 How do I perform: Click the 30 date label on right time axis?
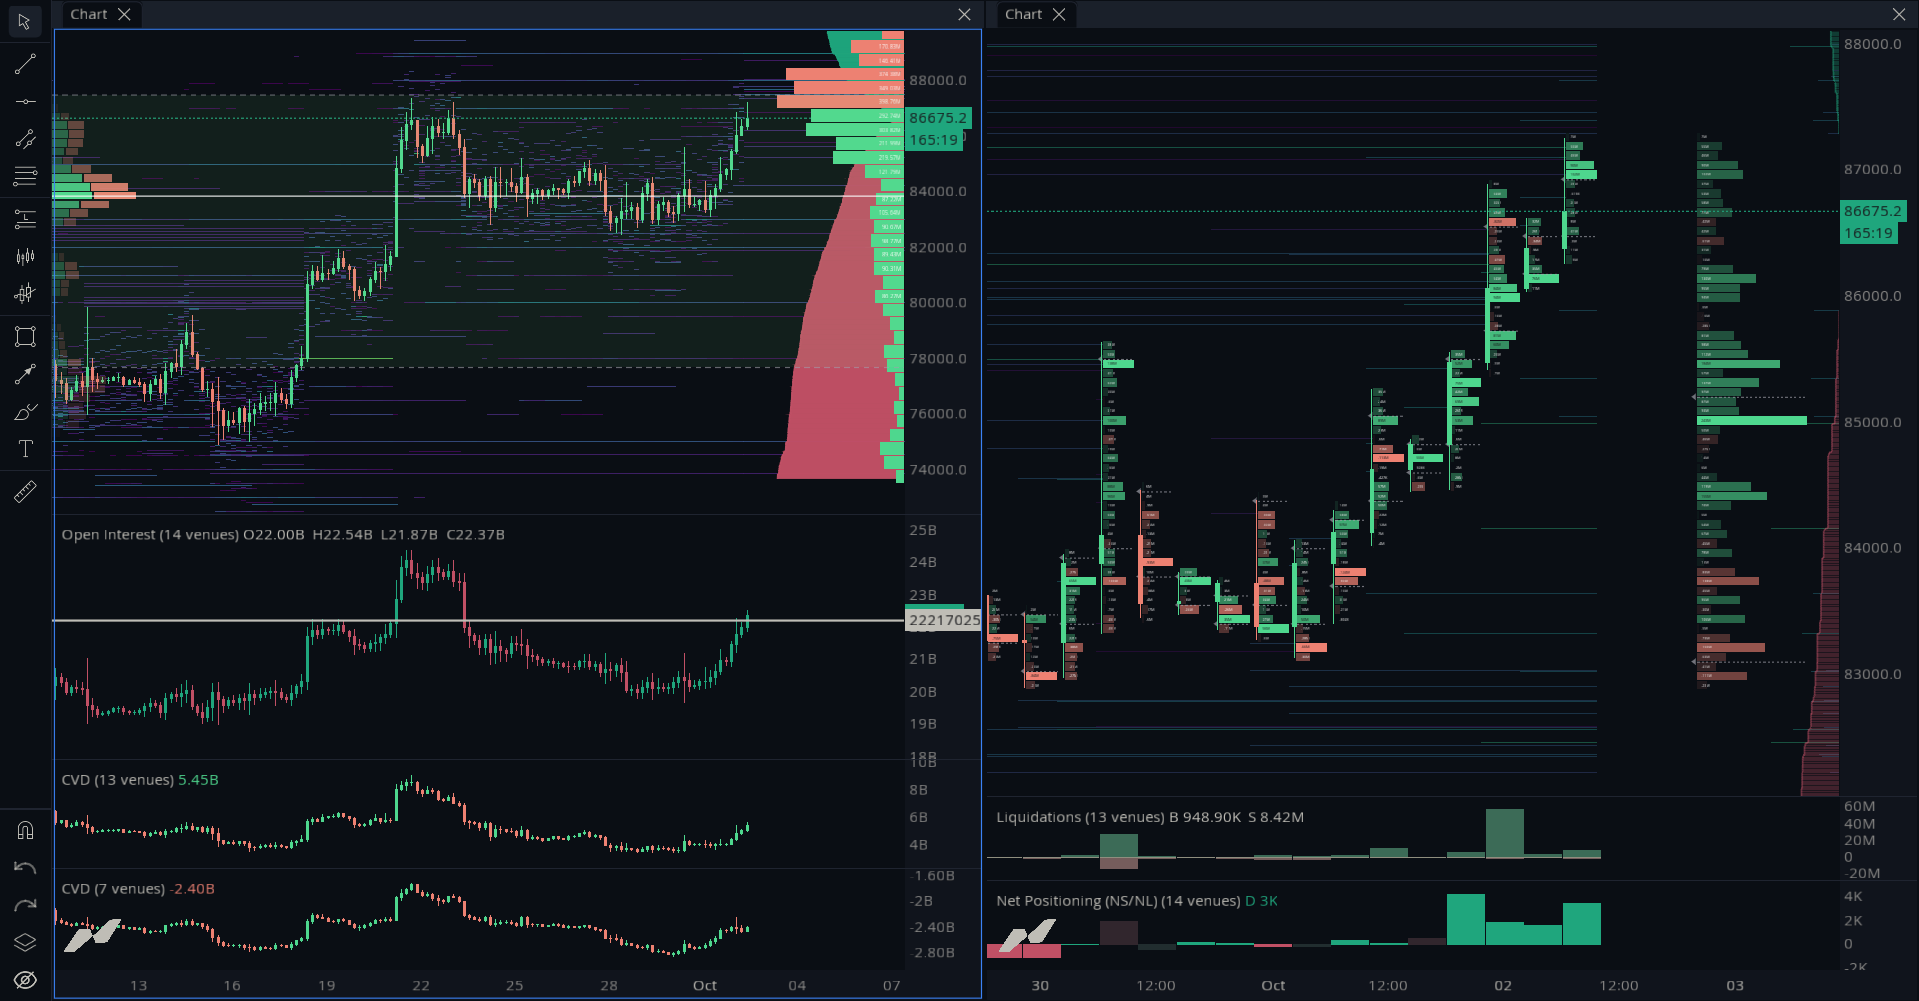pyautogui.click(x=1040, y=985)
